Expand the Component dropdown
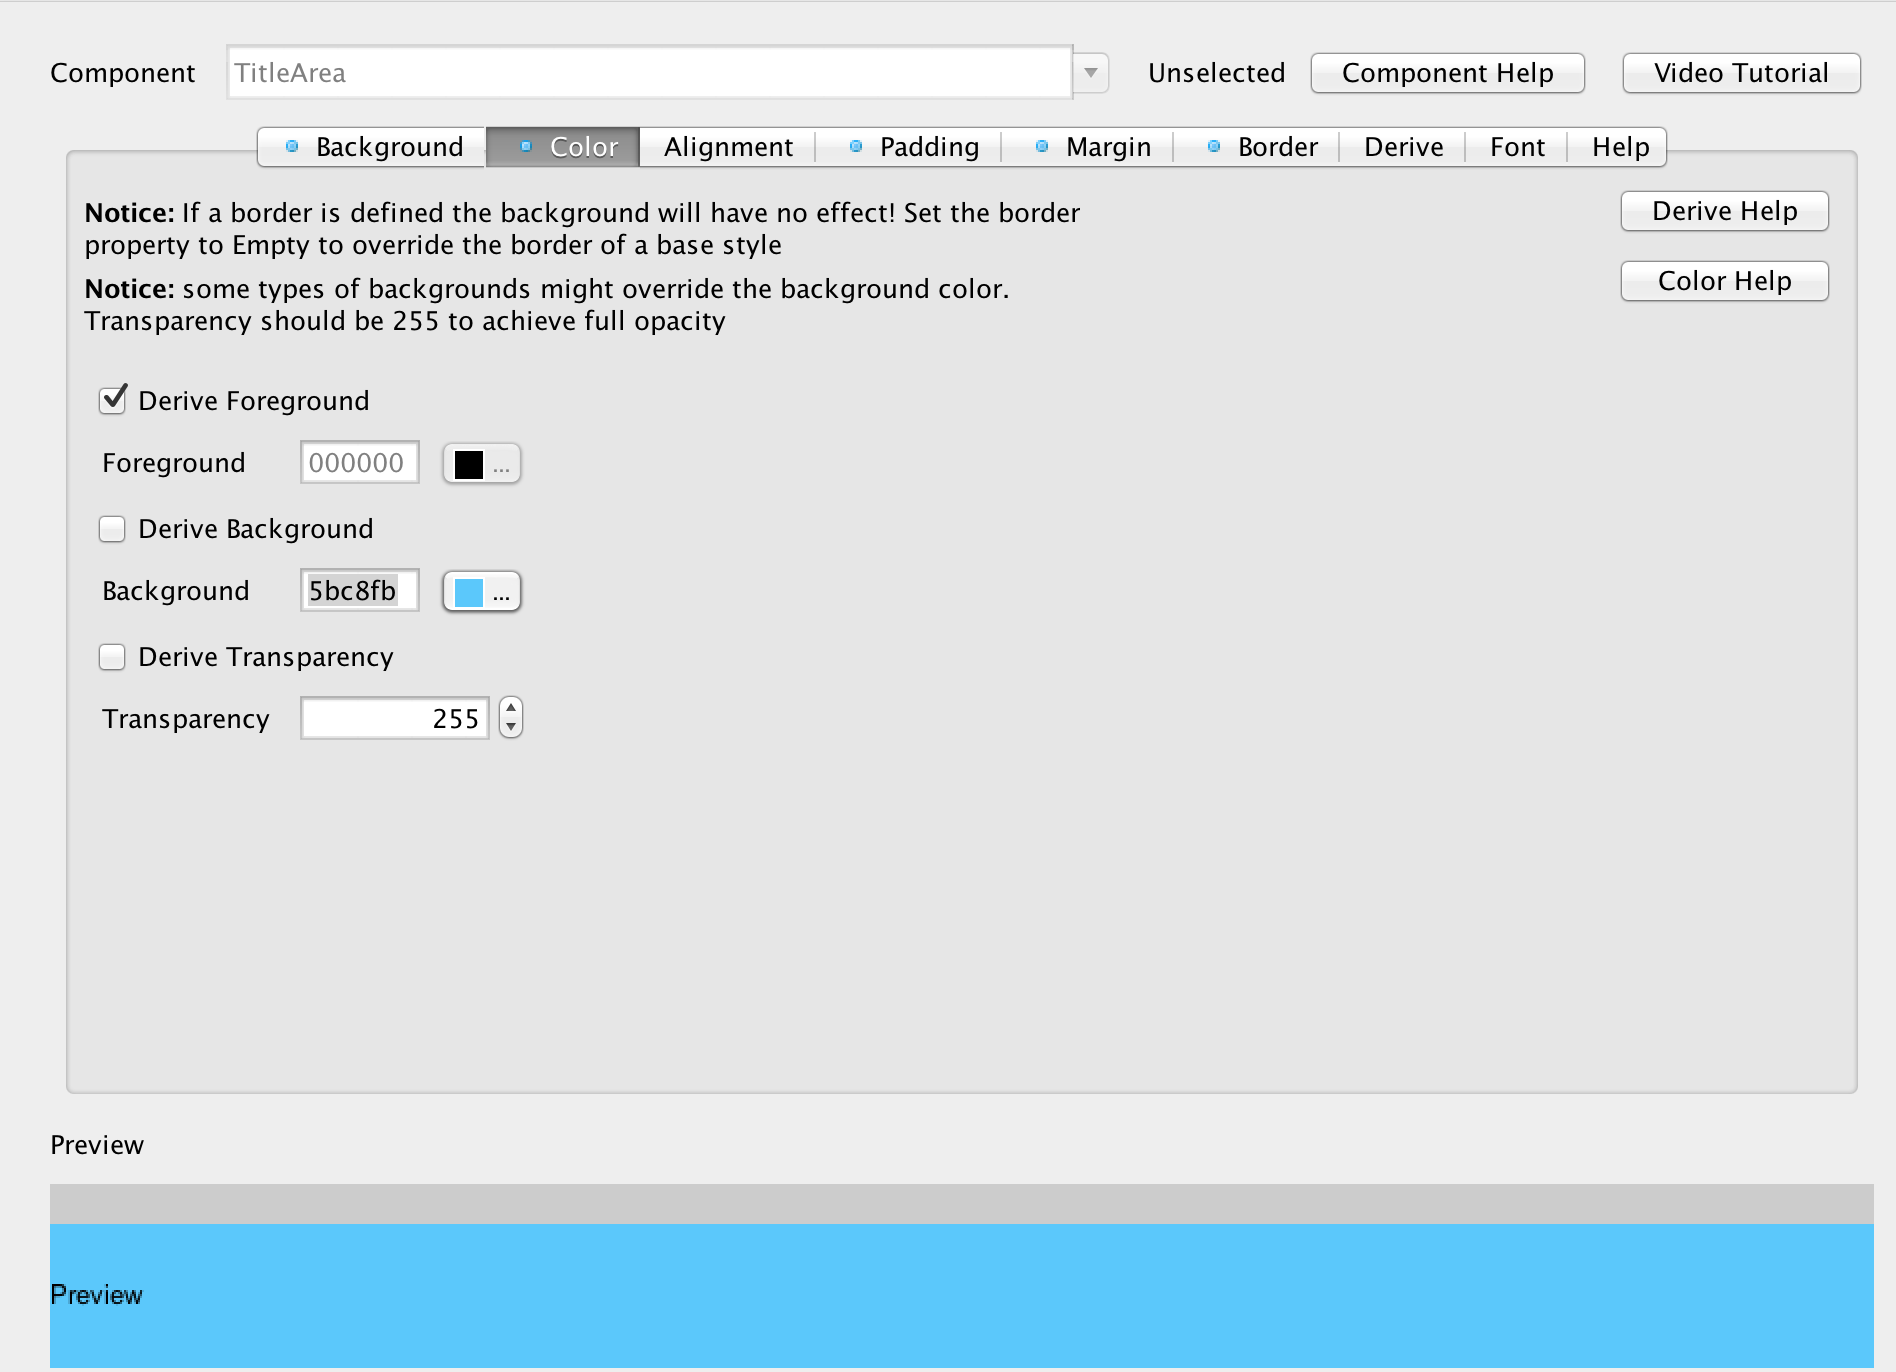Viewport: 1896px width, 1372px height. (1090, 72)
